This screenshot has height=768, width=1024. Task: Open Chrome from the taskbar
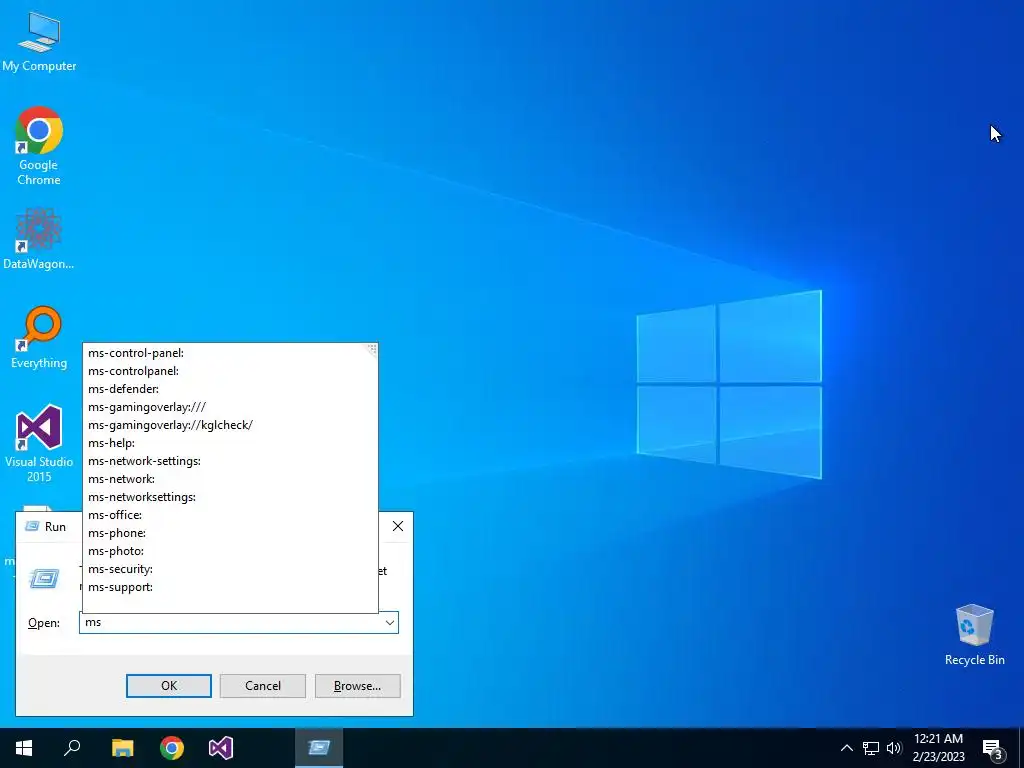pyautogui.click(x=172, y=748)
